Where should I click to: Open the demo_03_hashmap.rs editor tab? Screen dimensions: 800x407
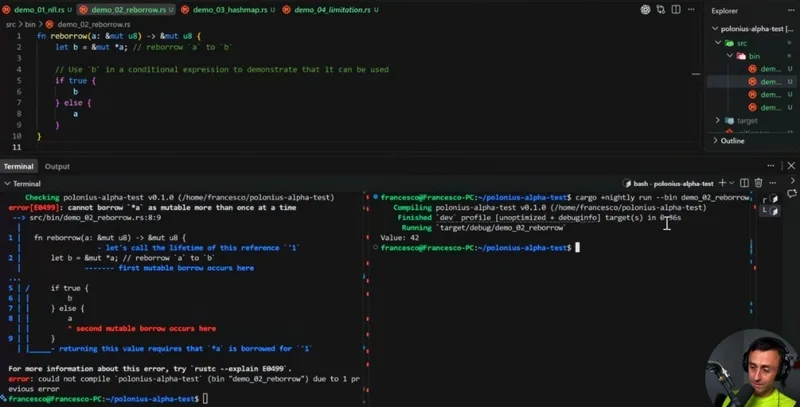coord(228,10)
